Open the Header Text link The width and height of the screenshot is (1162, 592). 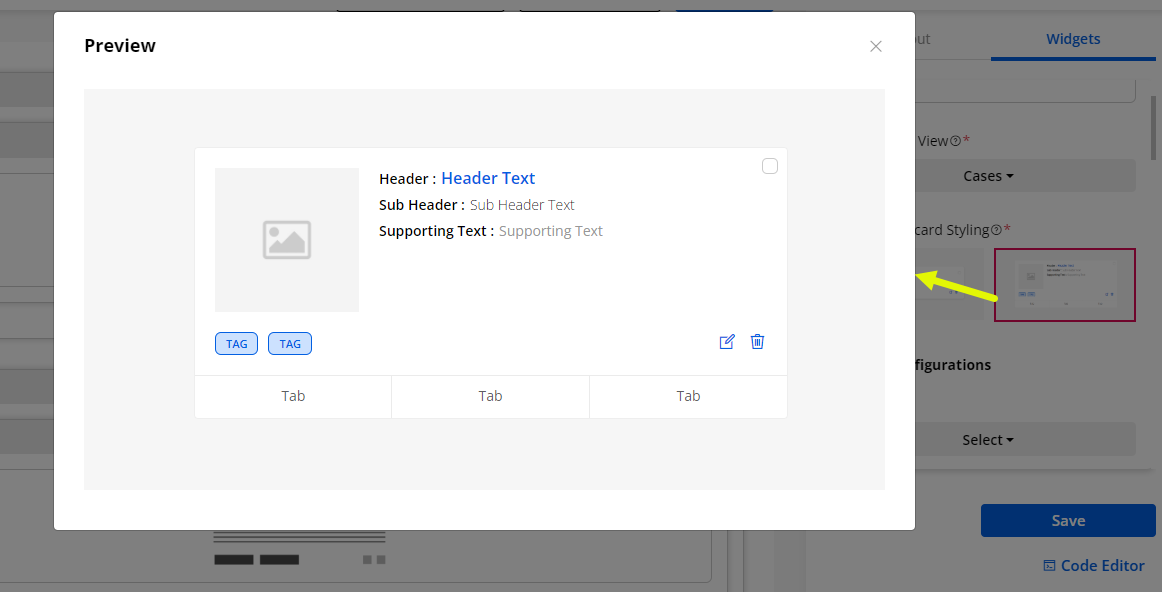[488, 178]
